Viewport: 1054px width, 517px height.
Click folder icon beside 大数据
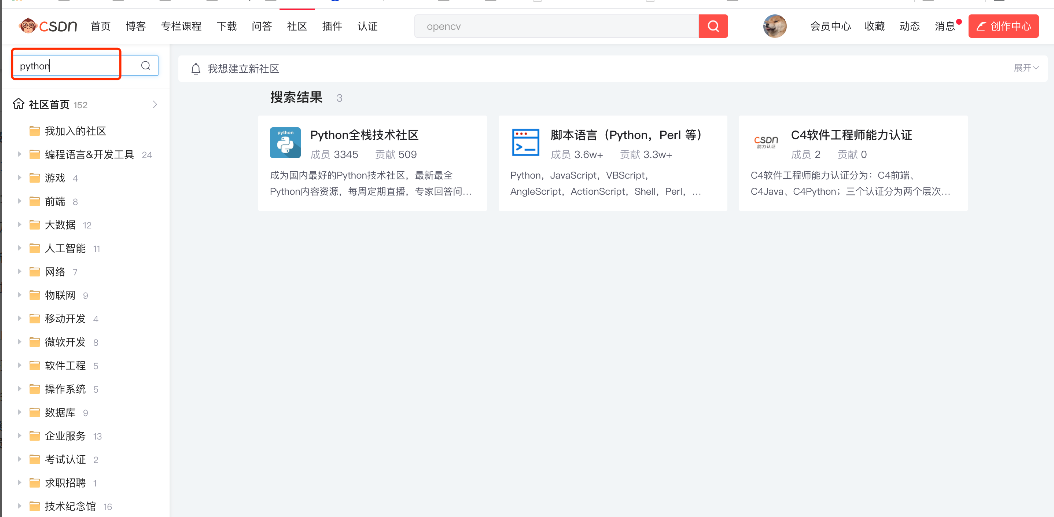pos(35,225)
